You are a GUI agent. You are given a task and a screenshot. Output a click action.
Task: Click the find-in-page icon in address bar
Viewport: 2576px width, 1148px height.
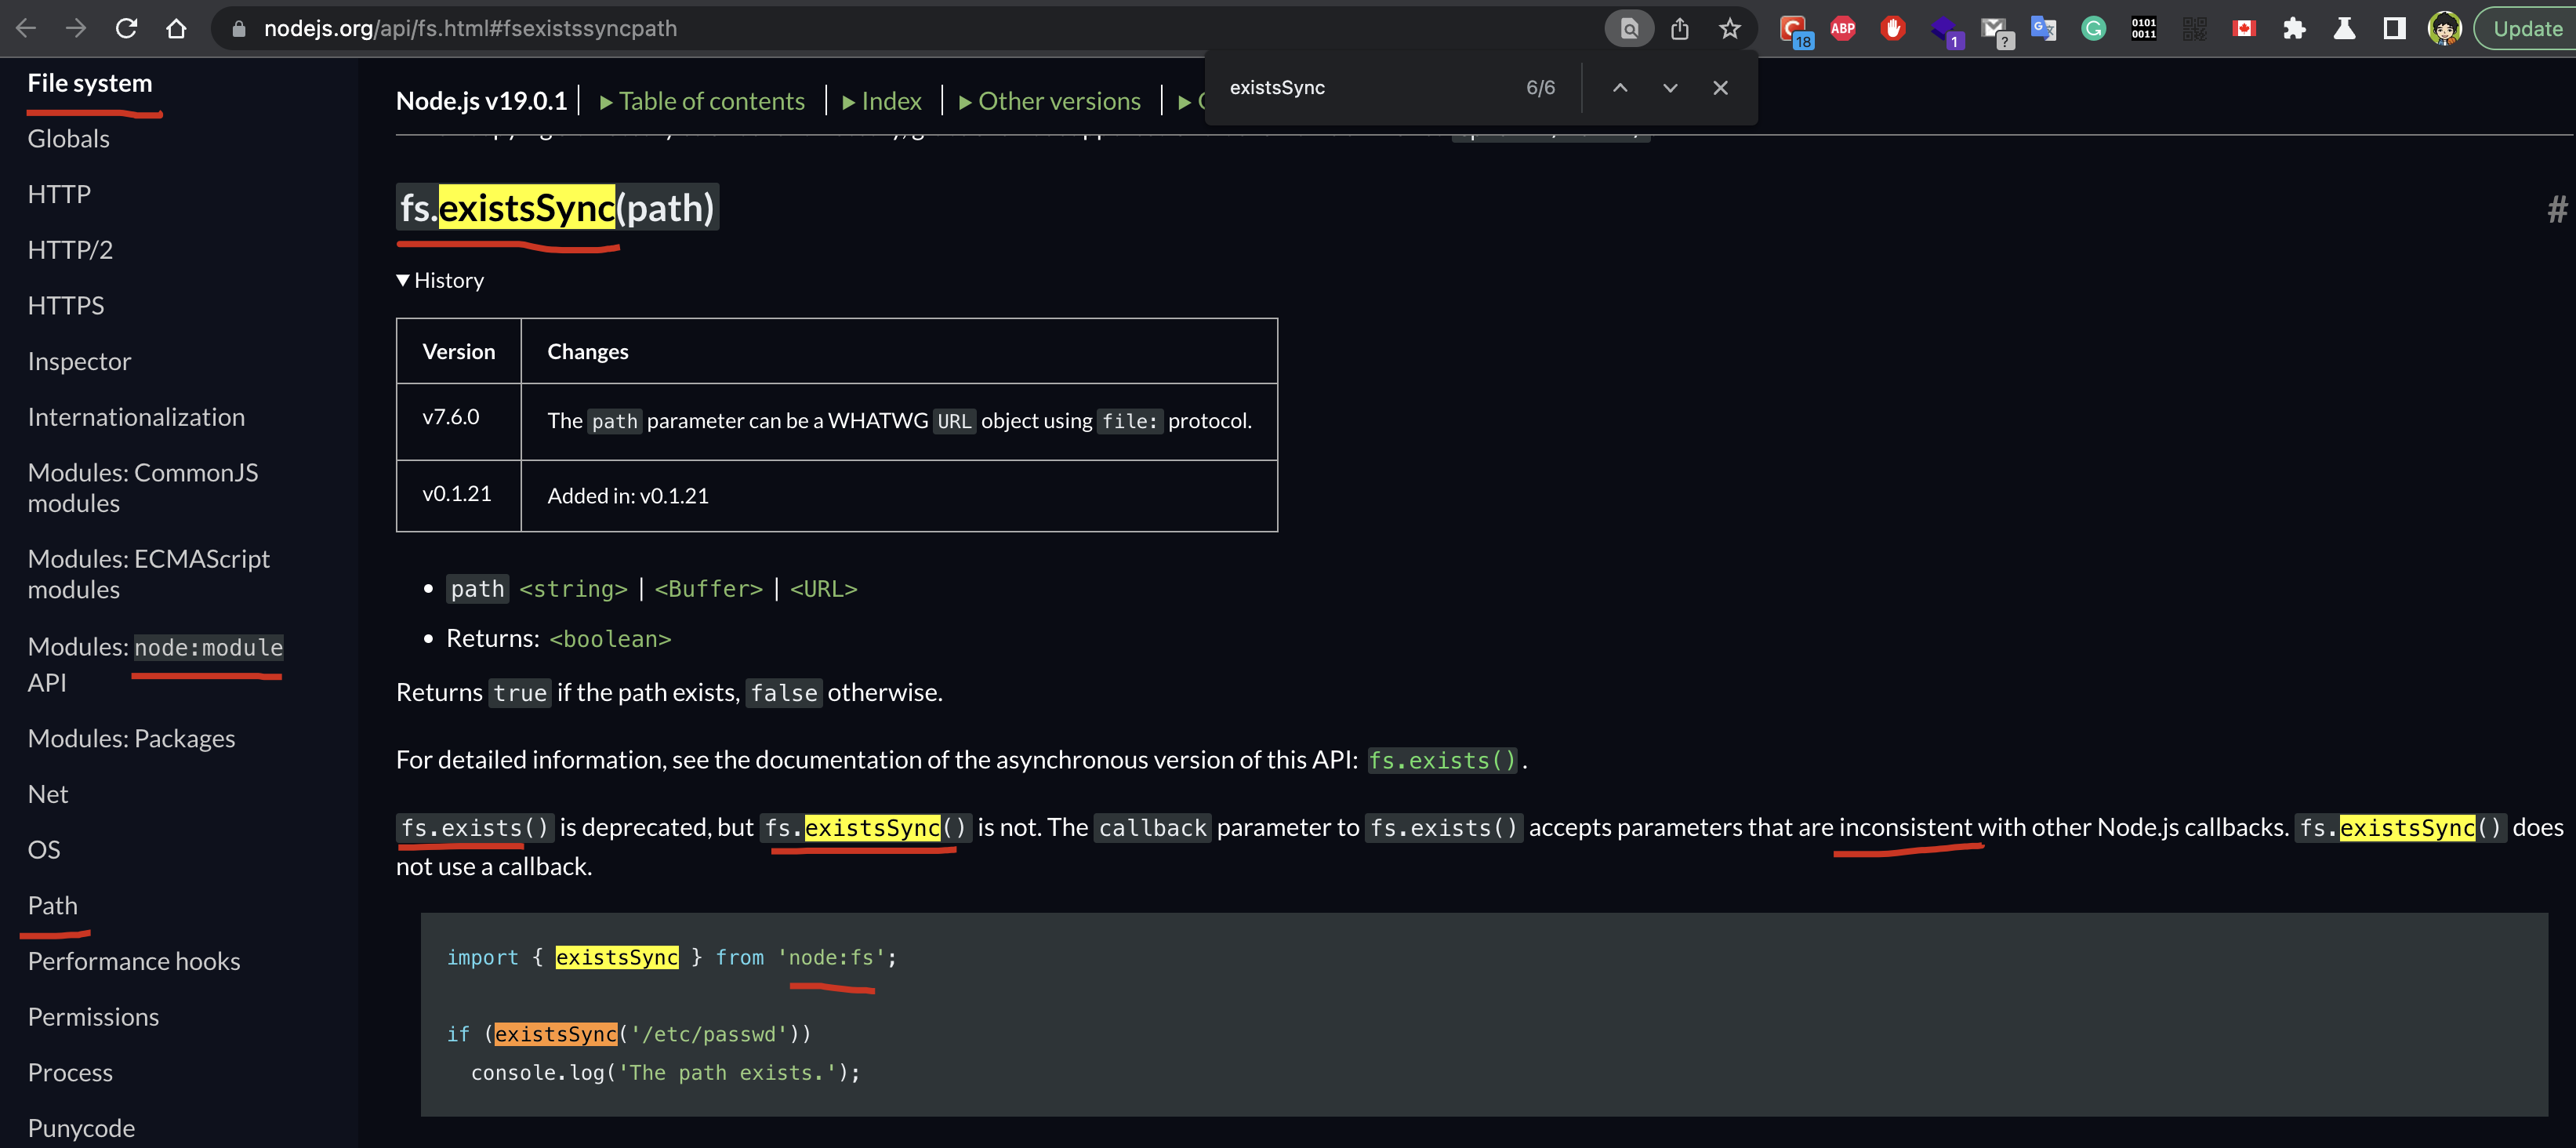coord(1629,29)
